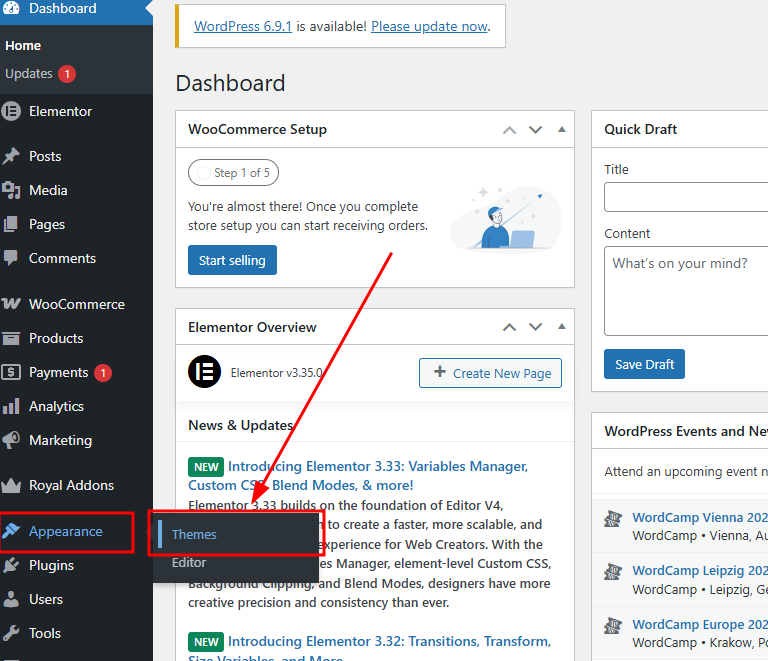Open the Elementor menu label
768x661 pixels.
click(60, 111)
